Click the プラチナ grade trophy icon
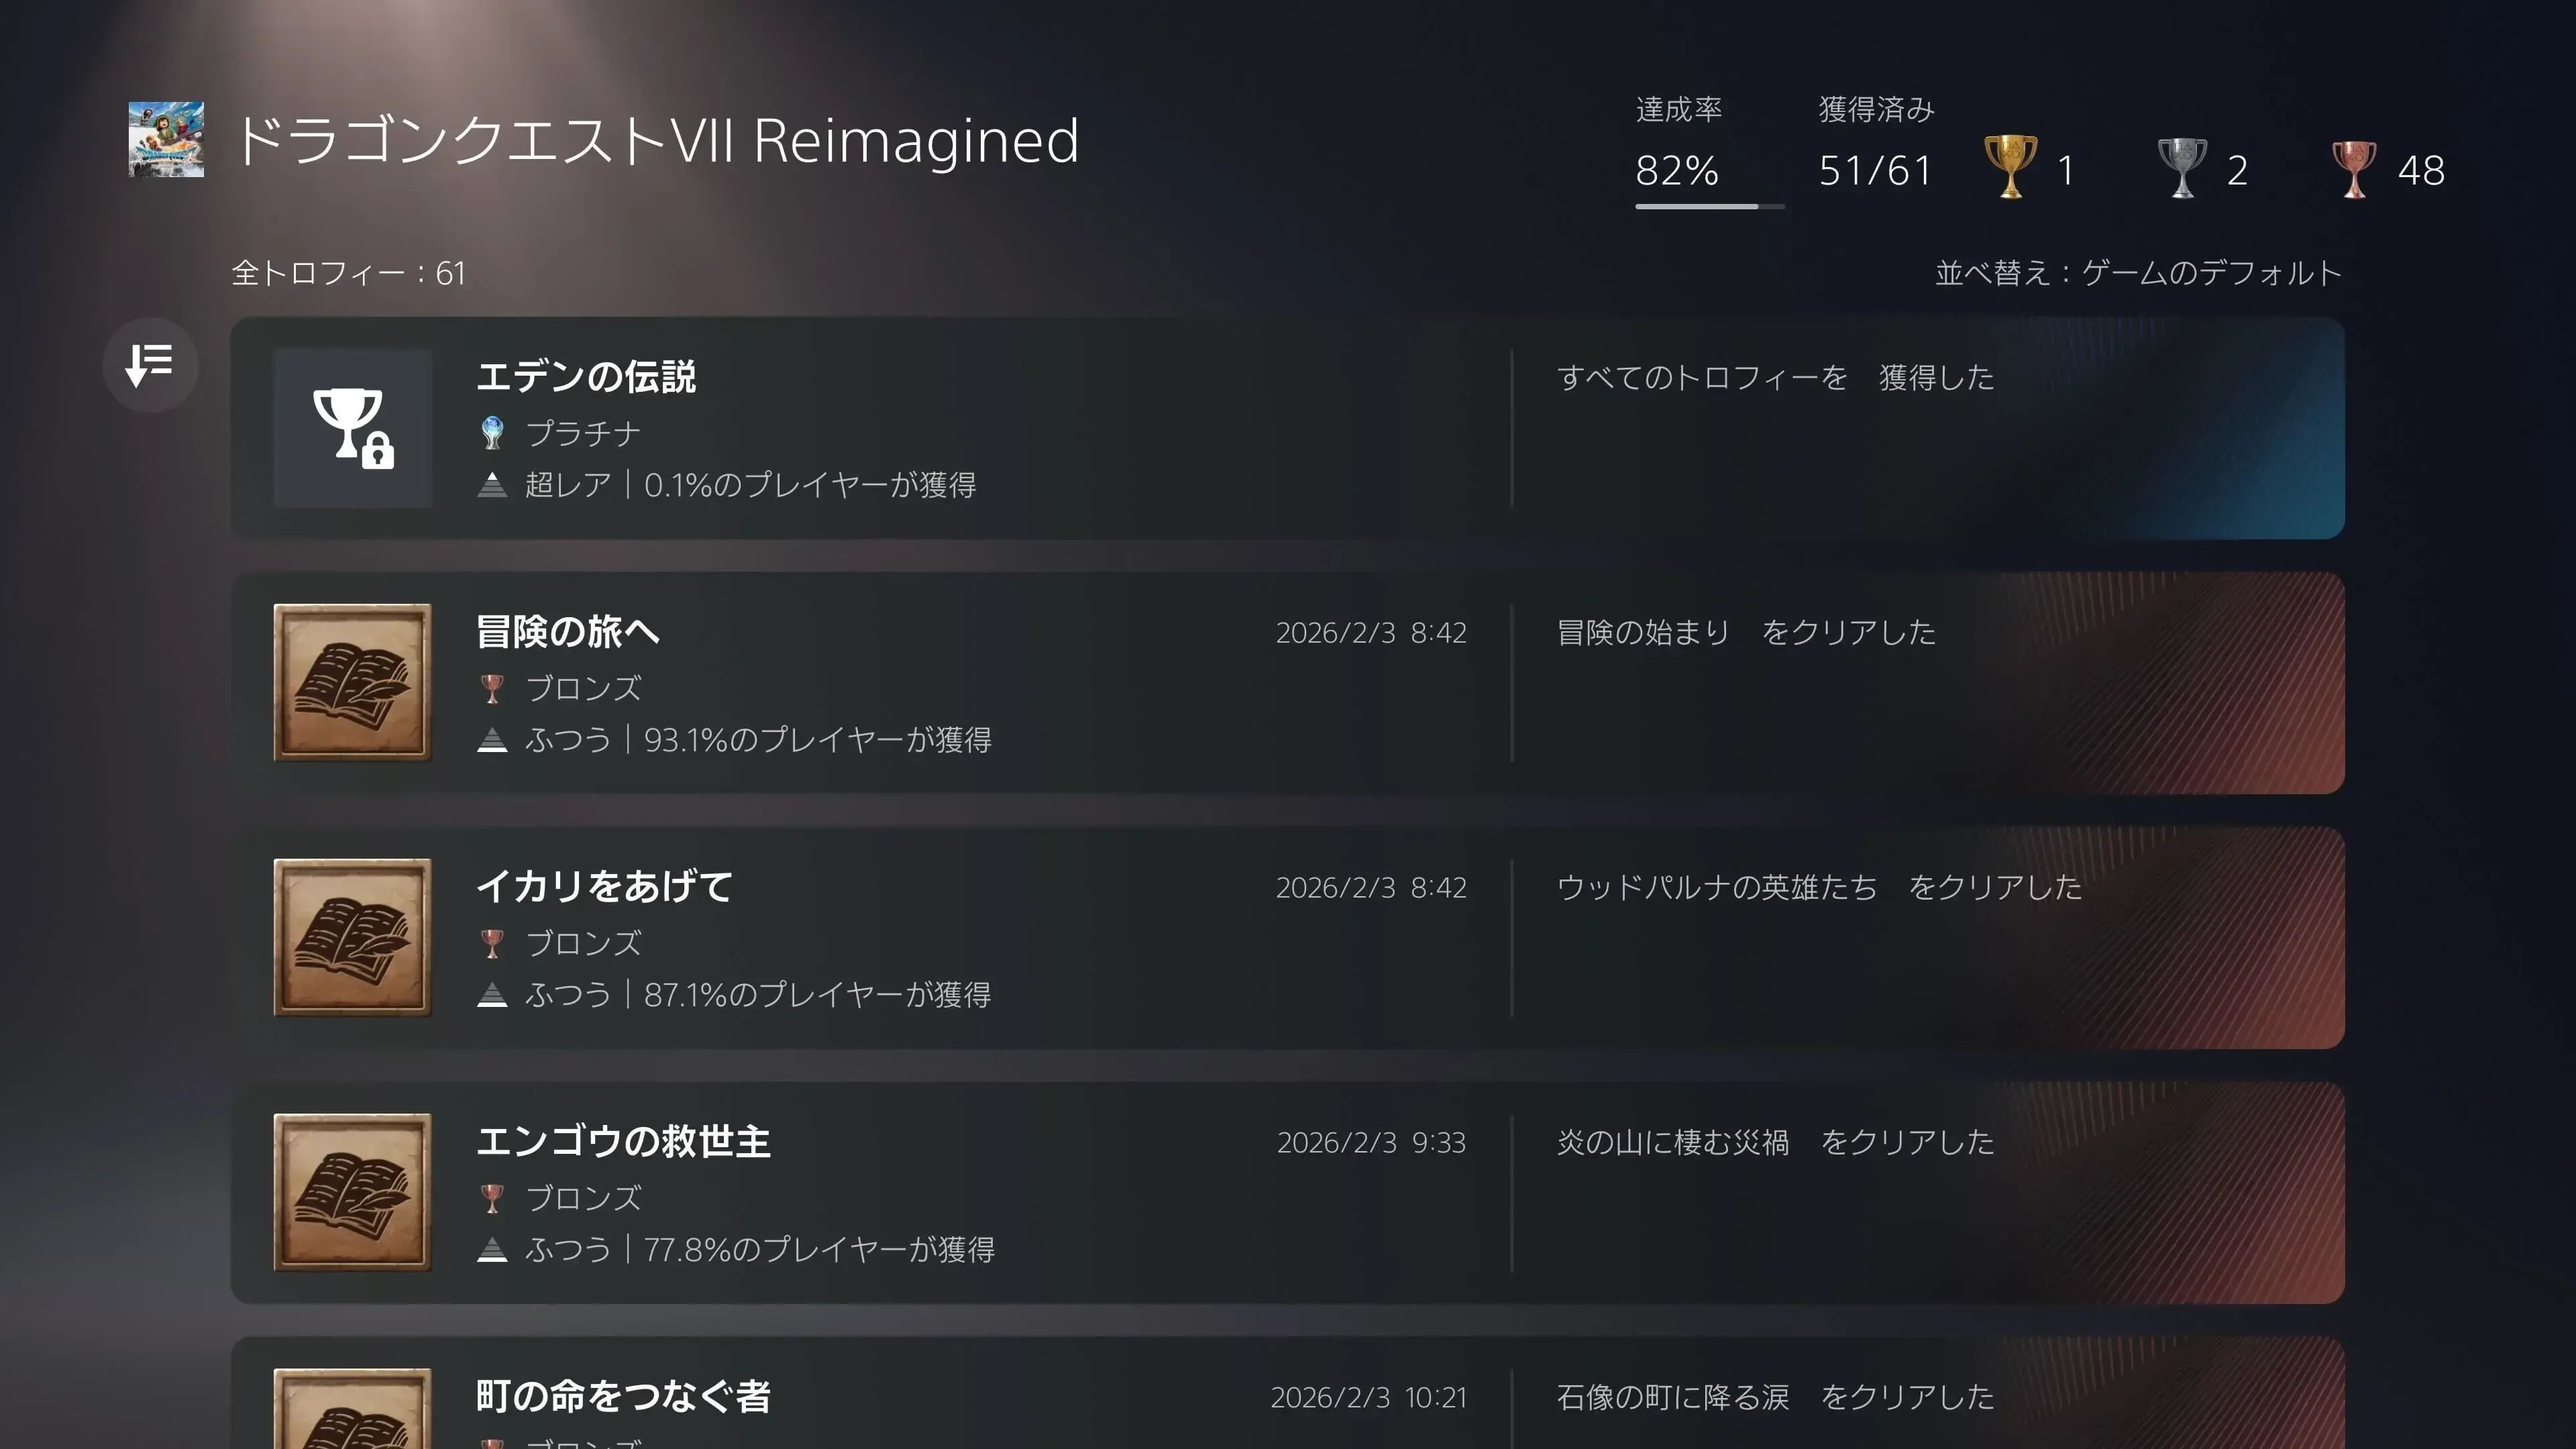This screenshot has height=1449, width=2576. (x=492, y=433)
